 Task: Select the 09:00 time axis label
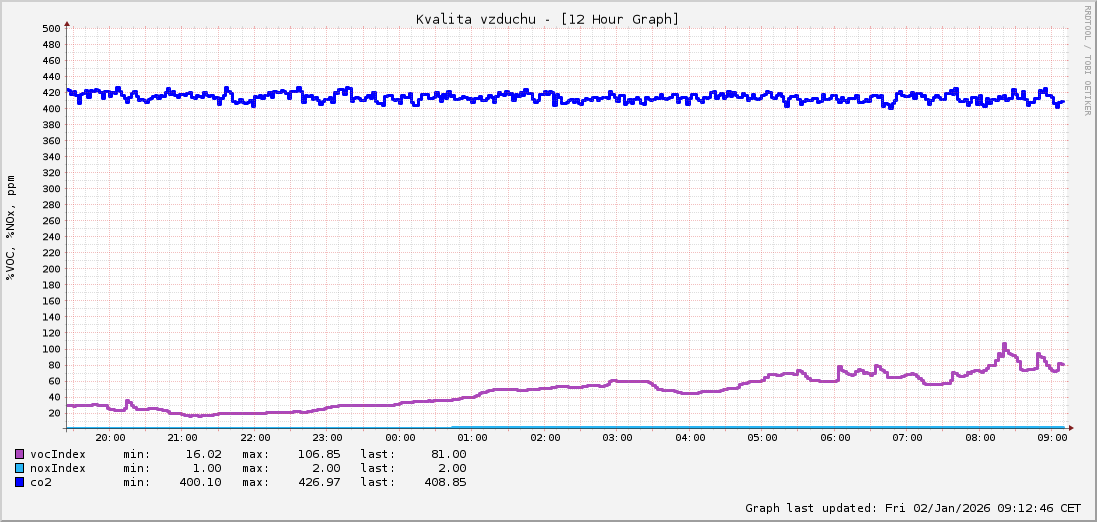pos(1052,438)
